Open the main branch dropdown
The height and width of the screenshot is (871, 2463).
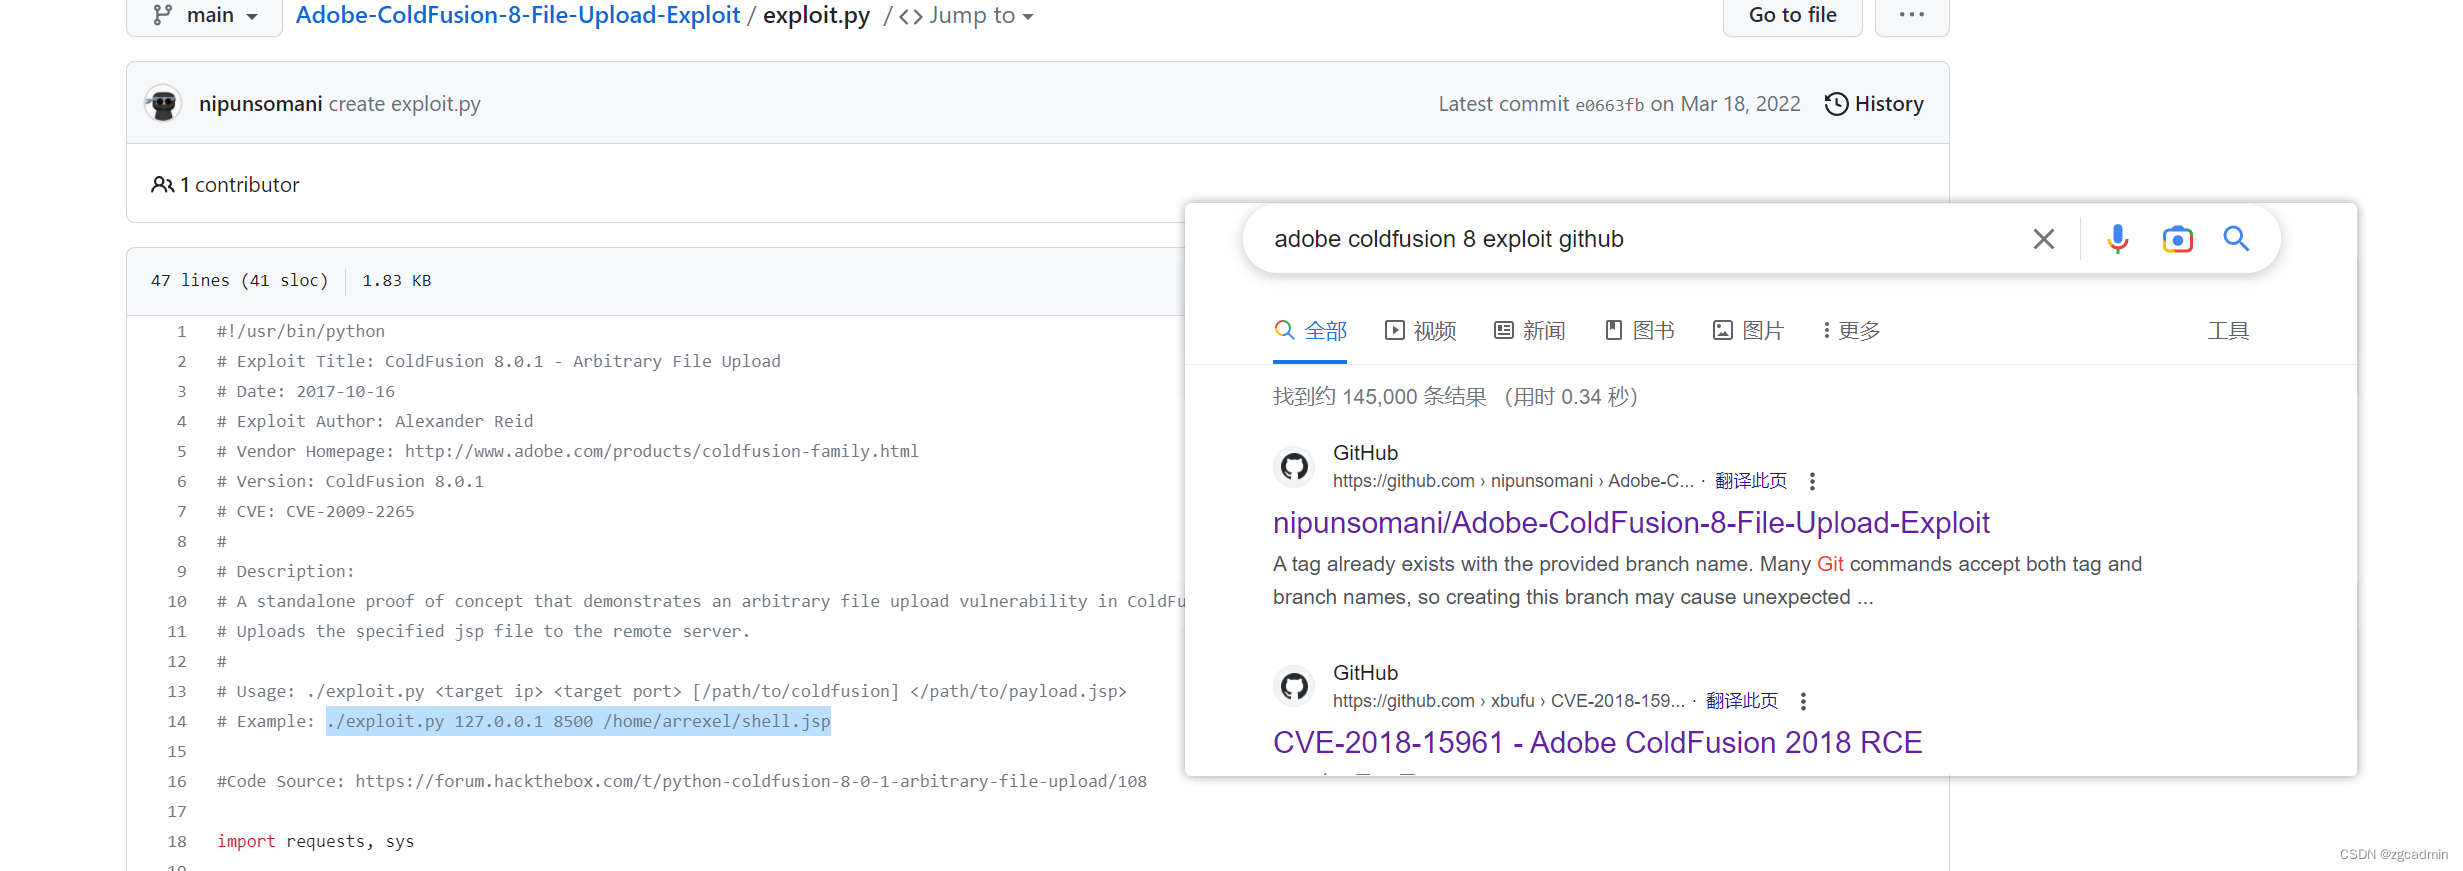[204, 16]
